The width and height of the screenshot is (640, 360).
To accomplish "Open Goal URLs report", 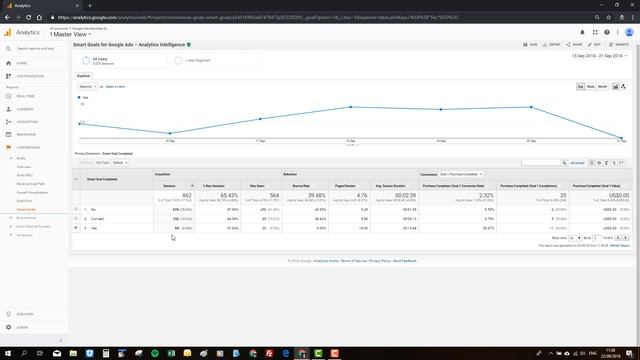I will [x=24, y=176].
